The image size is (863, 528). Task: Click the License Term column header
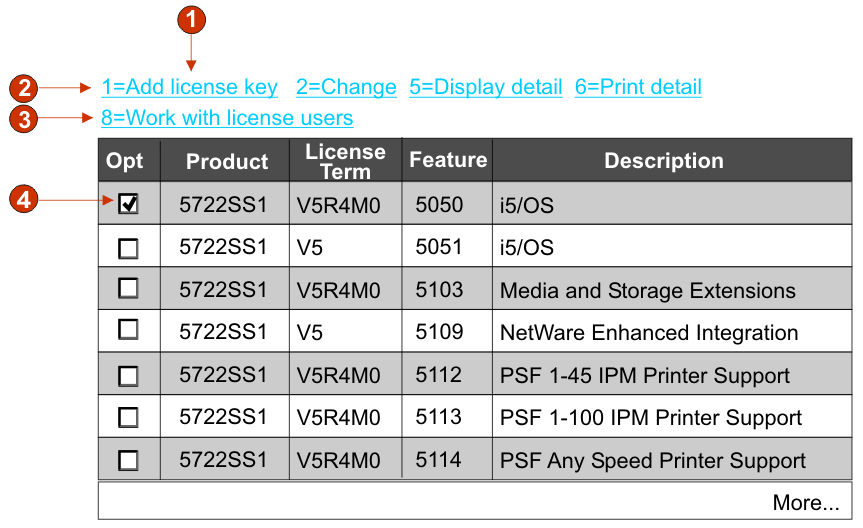[345, 161]
